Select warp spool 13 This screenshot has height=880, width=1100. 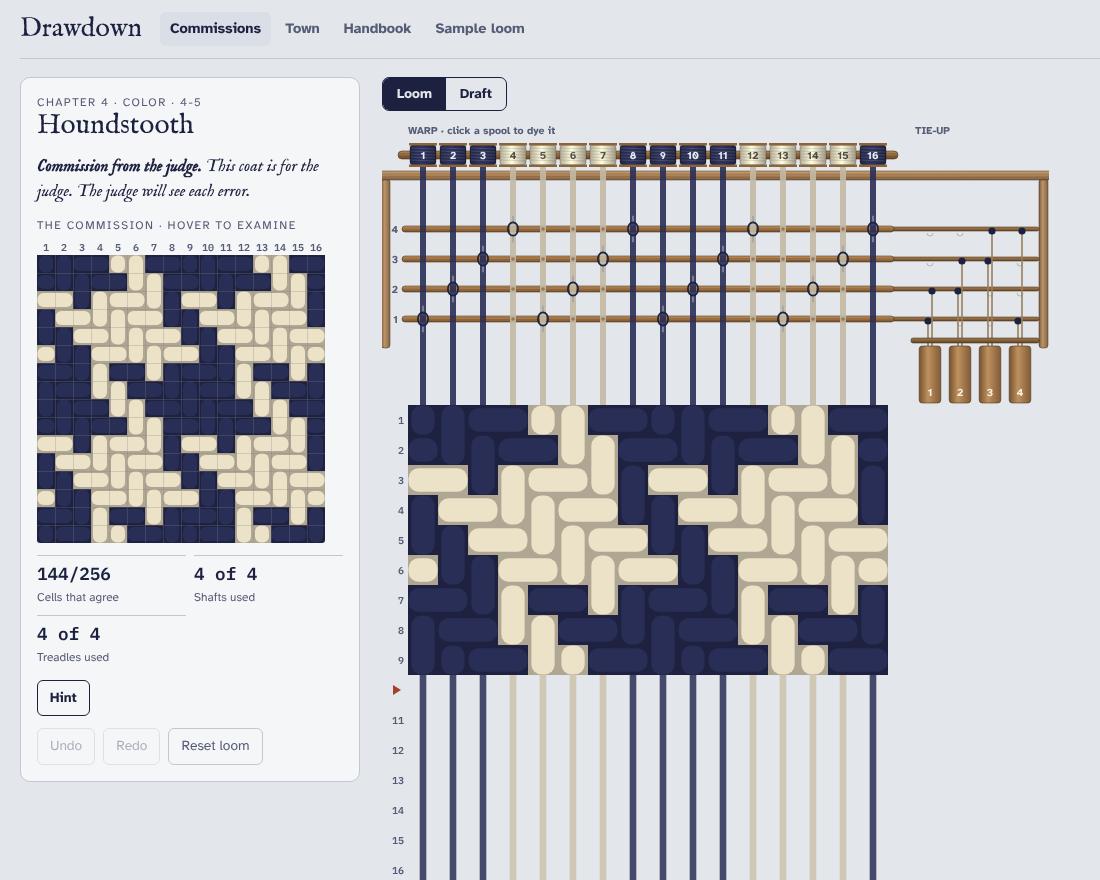tap(783, 155)
